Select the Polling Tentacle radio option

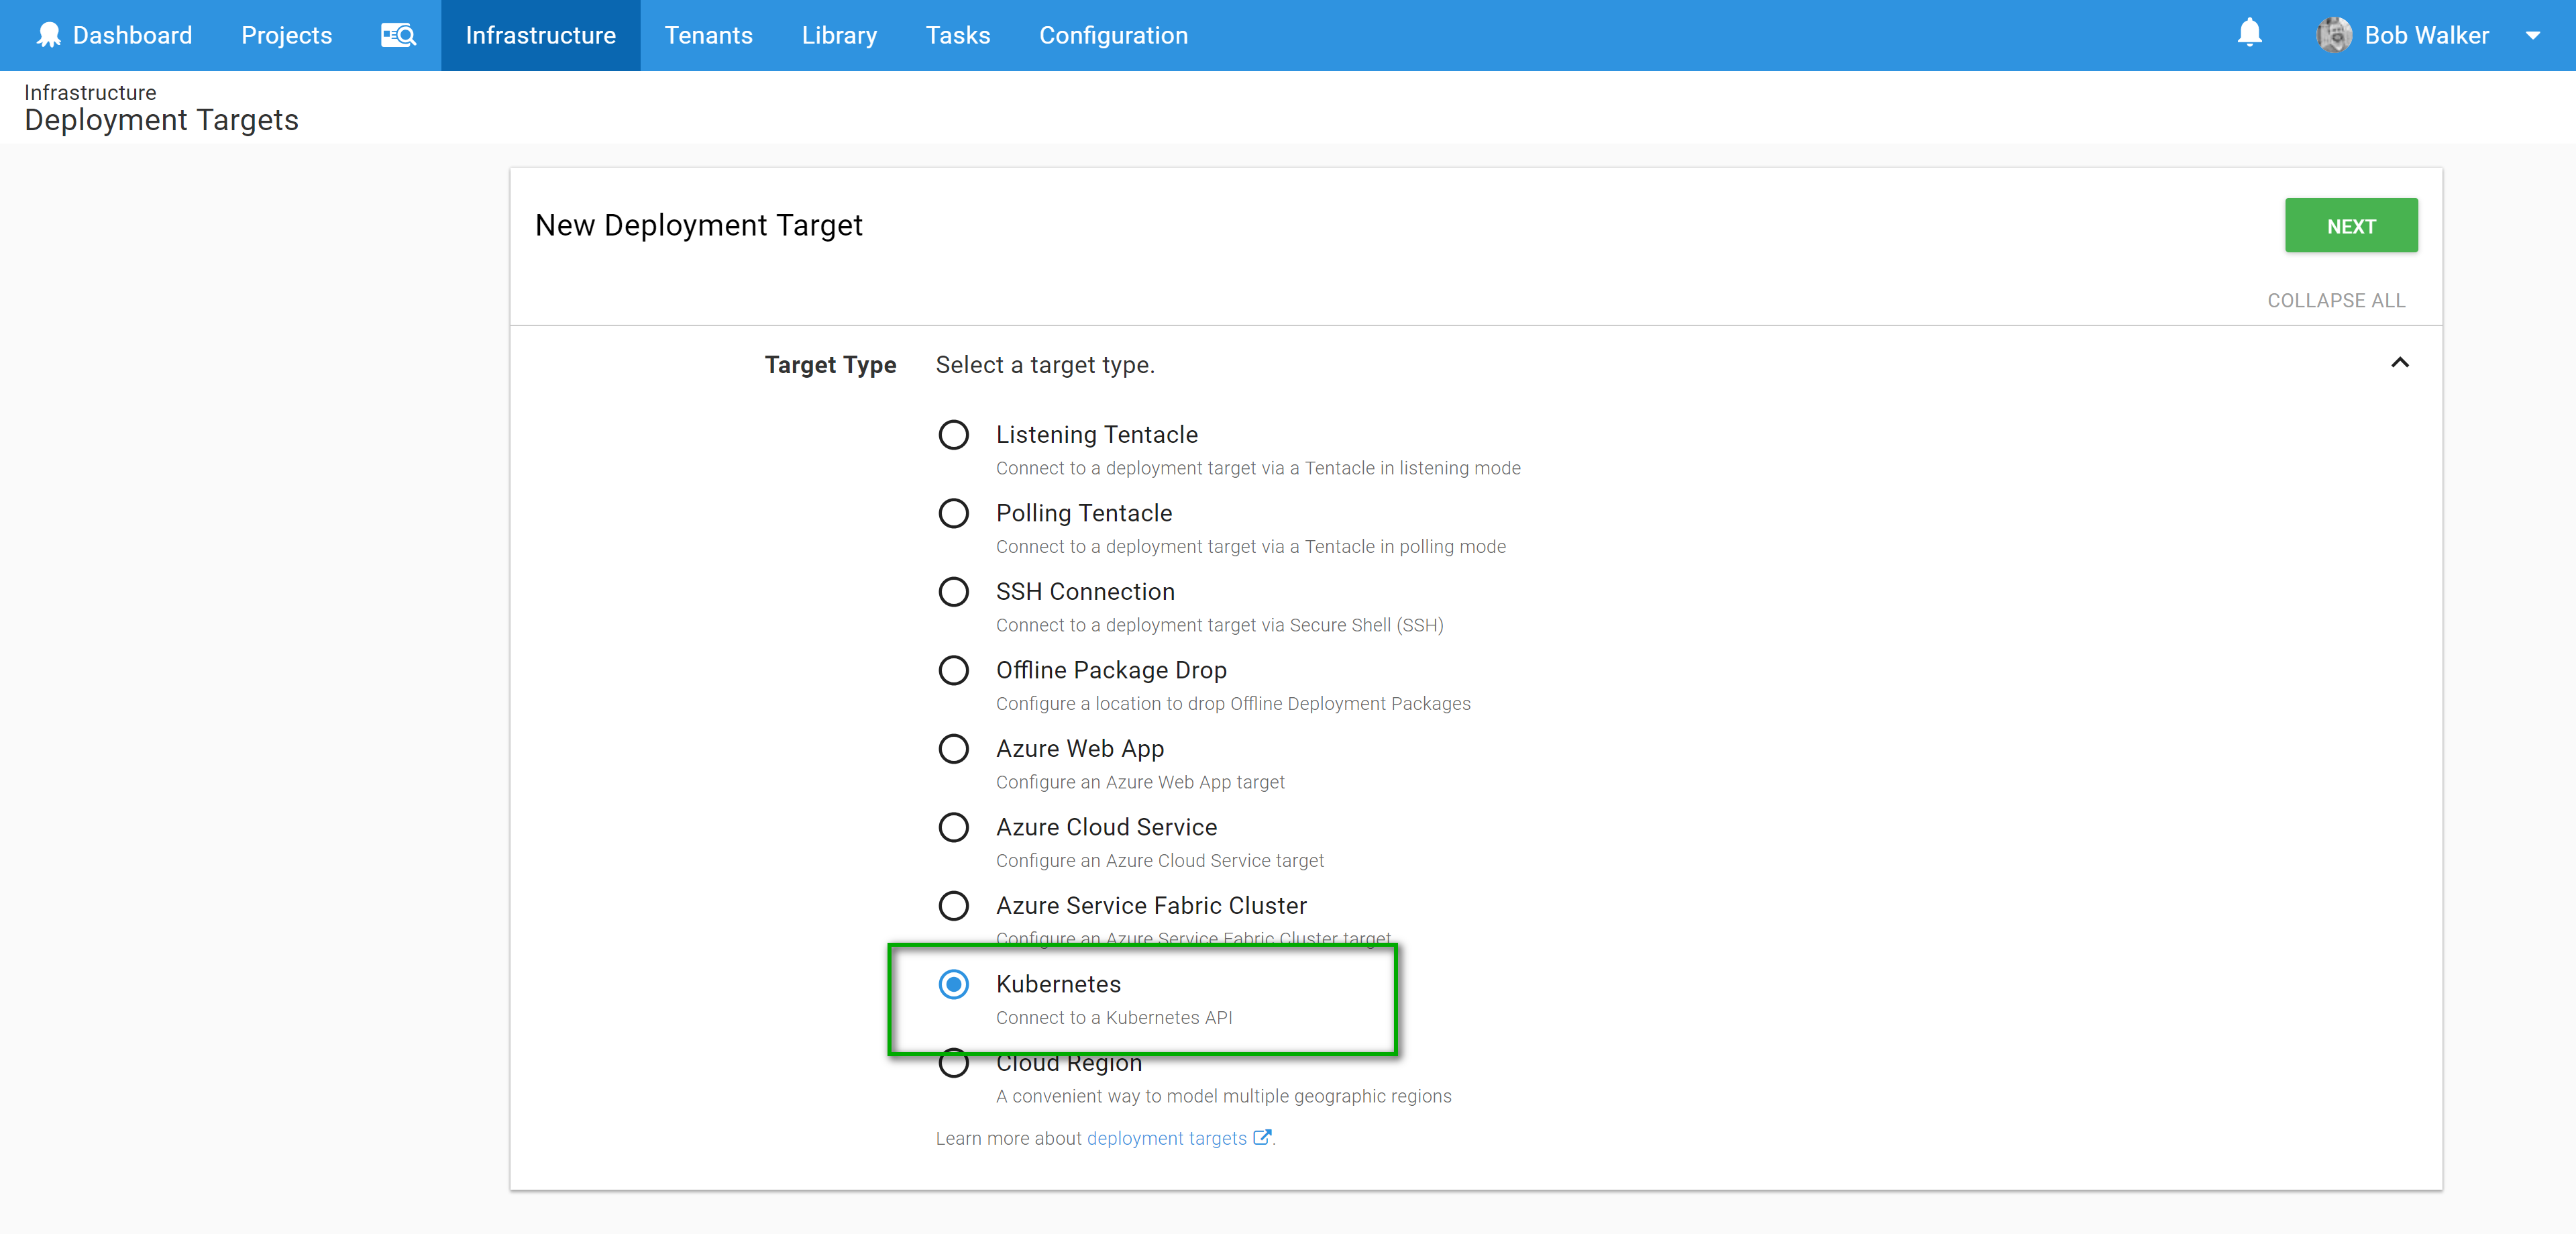[953, 513]
